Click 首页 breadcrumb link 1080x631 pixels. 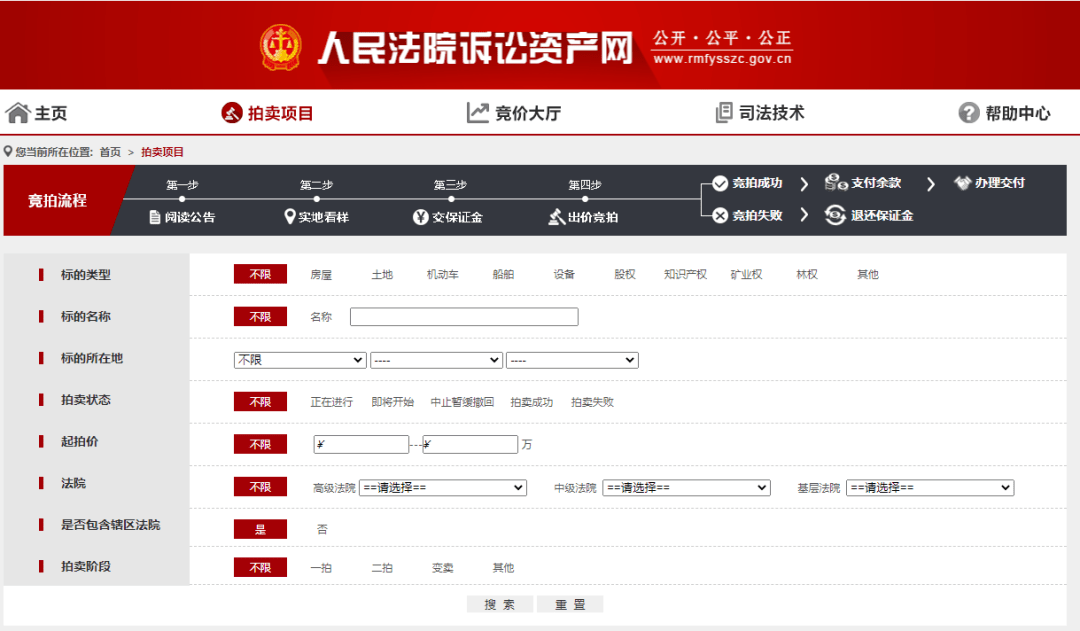pos(110,152)
